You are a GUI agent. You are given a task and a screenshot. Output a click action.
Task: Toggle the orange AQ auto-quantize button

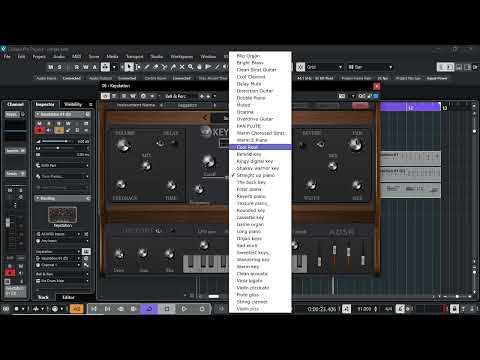point(76,309)
